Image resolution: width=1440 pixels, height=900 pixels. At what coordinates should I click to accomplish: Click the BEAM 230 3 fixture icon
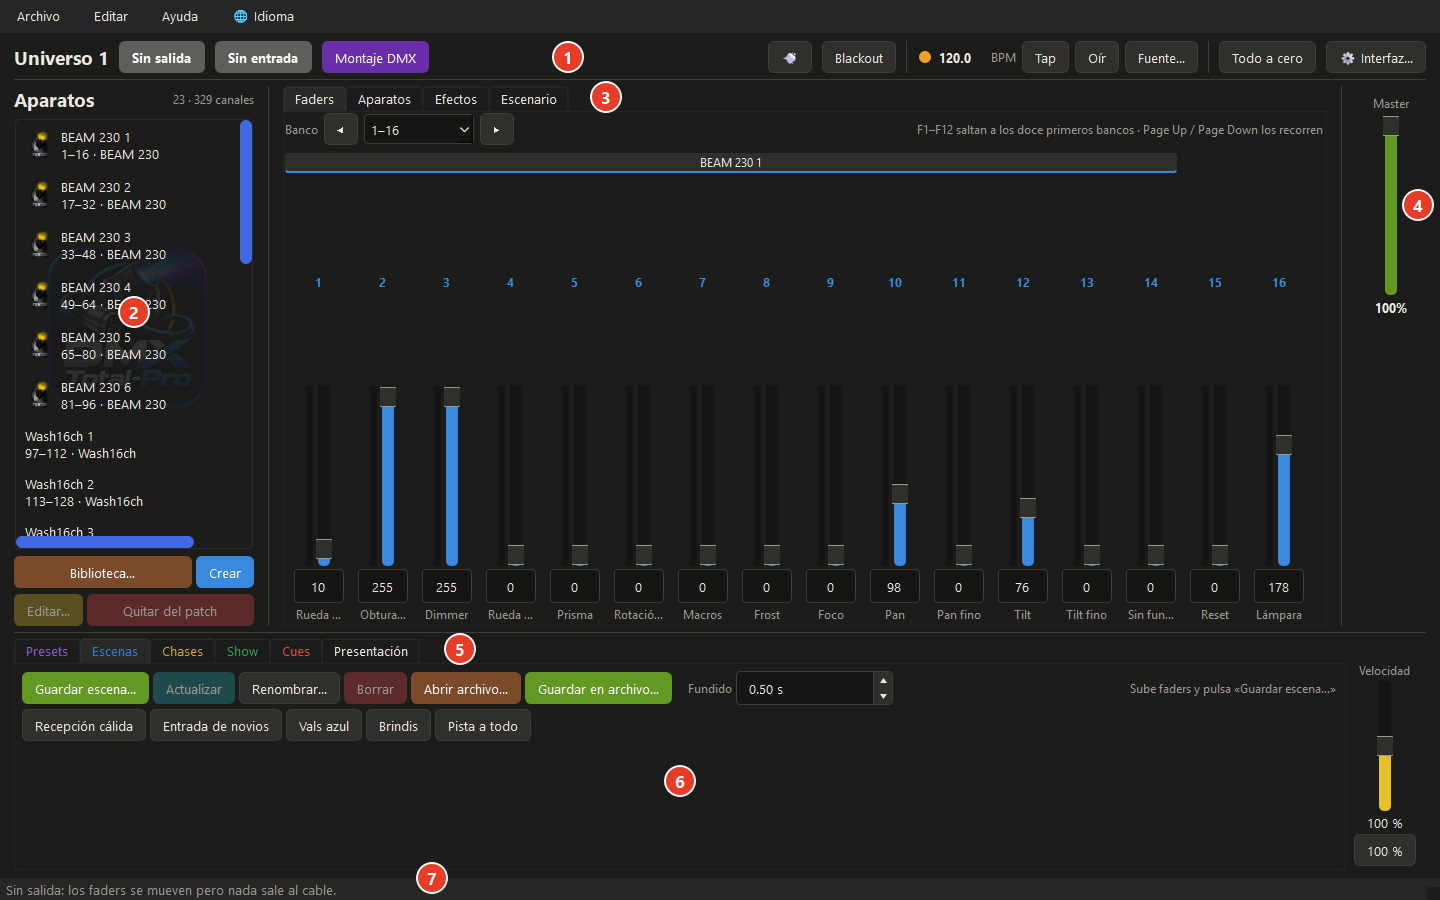(40, 245)
